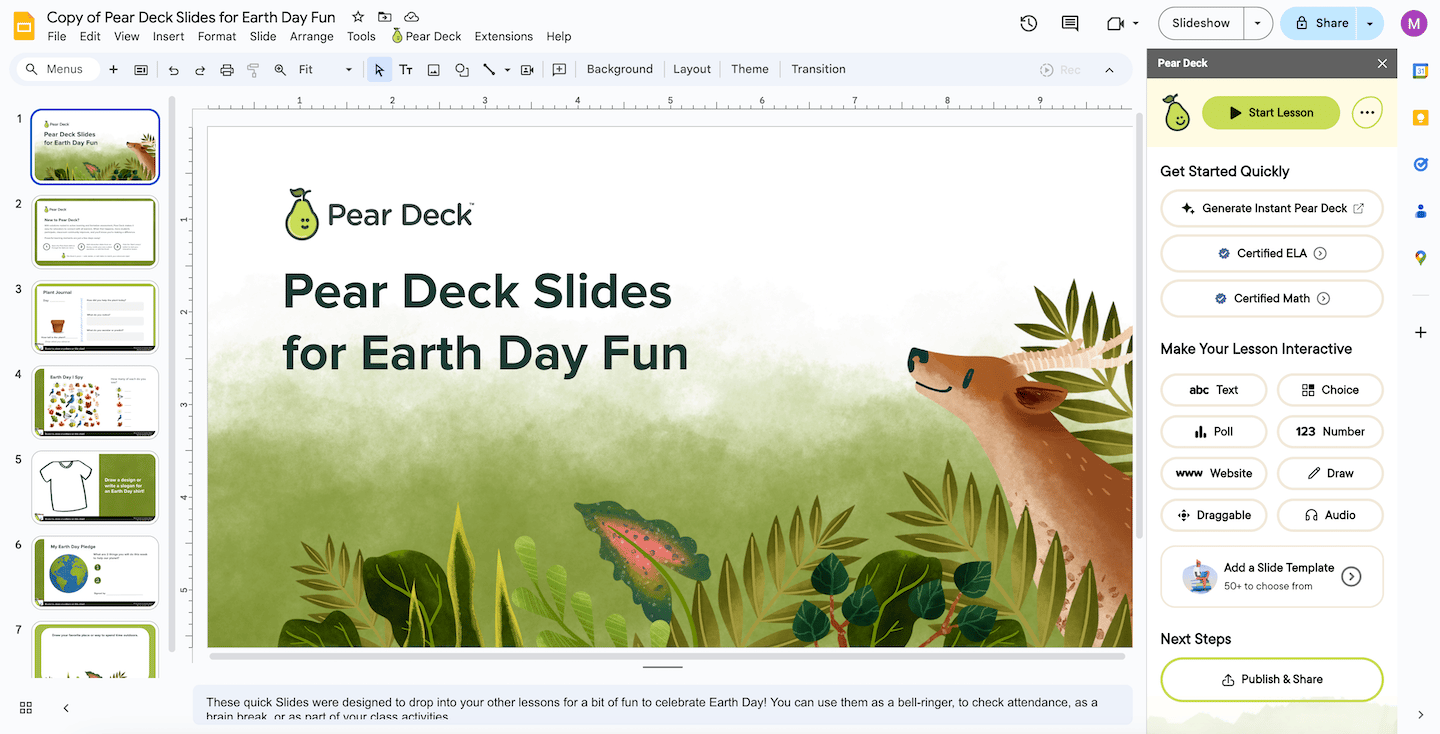Star this presentation
This screenshot has height=734, width=1440.
[x=358, y=17]
